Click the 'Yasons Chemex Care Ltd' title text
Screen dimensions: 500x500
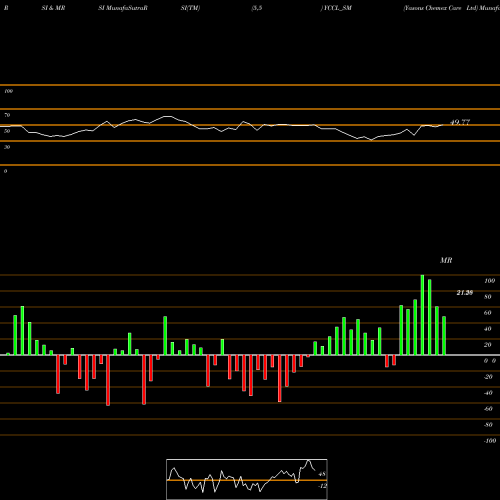coord(440,8)
